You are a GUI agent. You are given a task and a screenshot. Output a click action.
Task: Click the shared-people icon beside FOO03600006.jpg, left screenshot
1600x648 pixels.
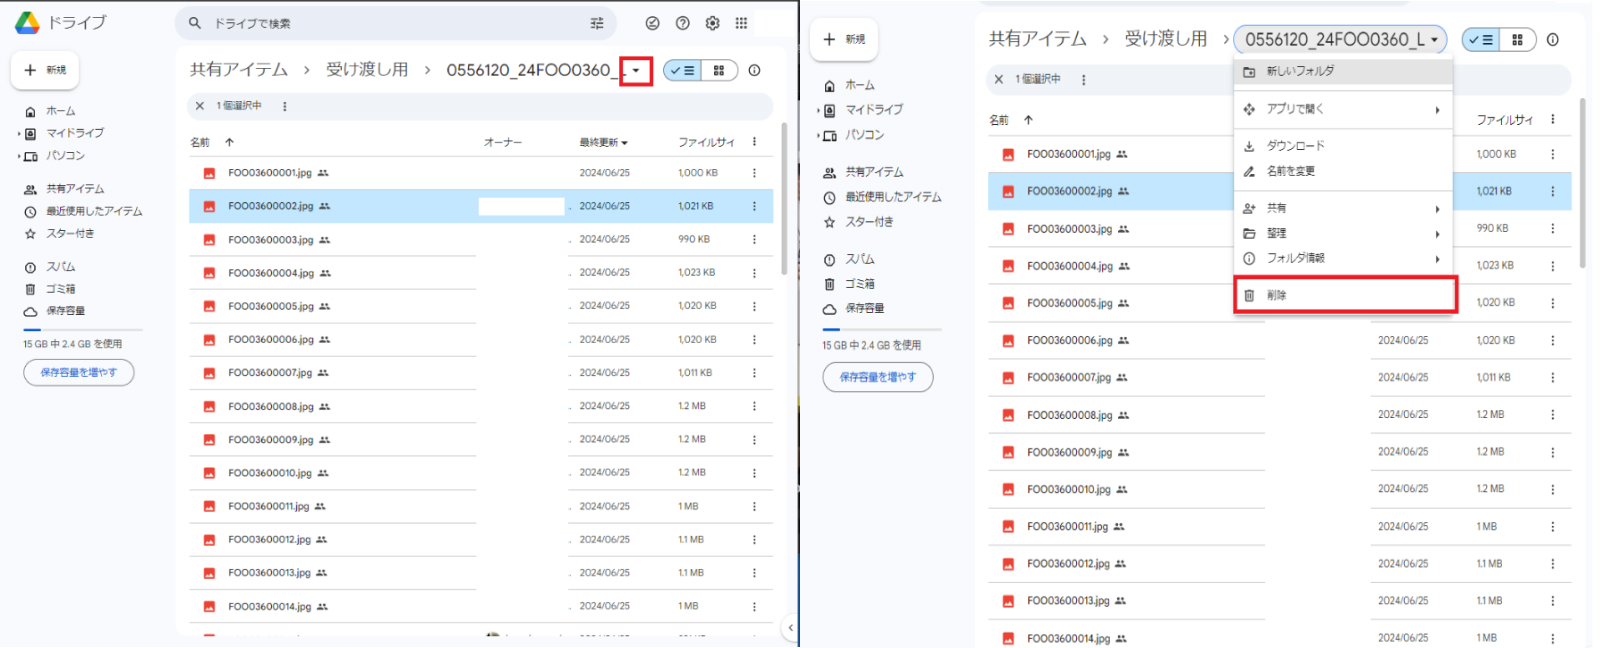pos(324,340)
